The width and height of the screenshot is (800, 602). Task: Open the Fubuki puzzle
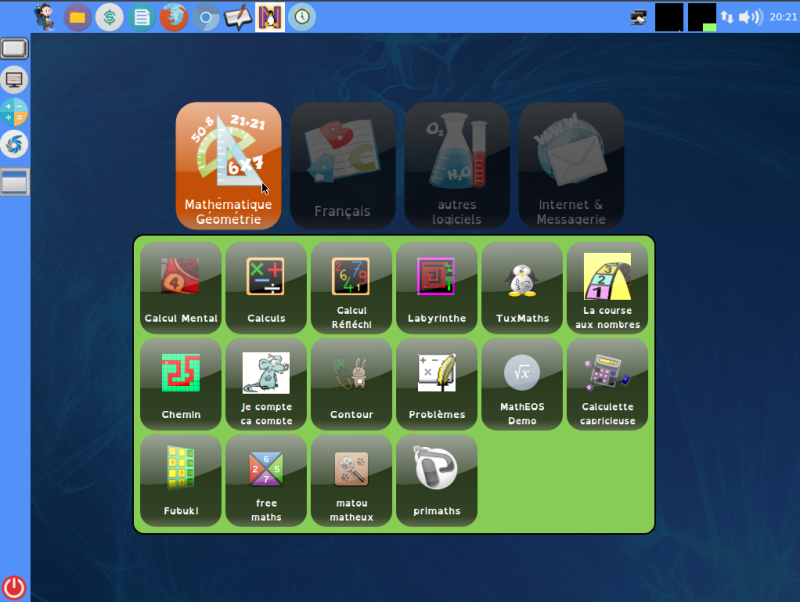coord(181,481)
